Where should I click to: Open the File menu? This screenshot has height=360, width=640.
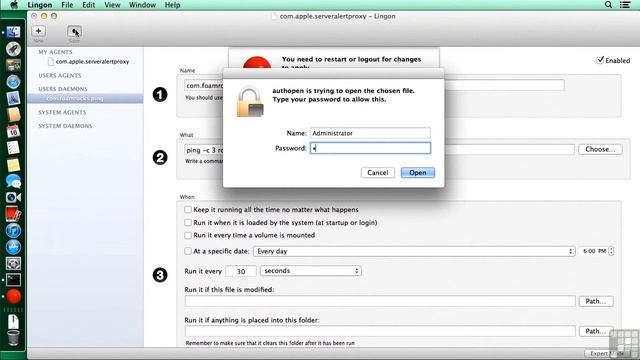click(67, 5)
